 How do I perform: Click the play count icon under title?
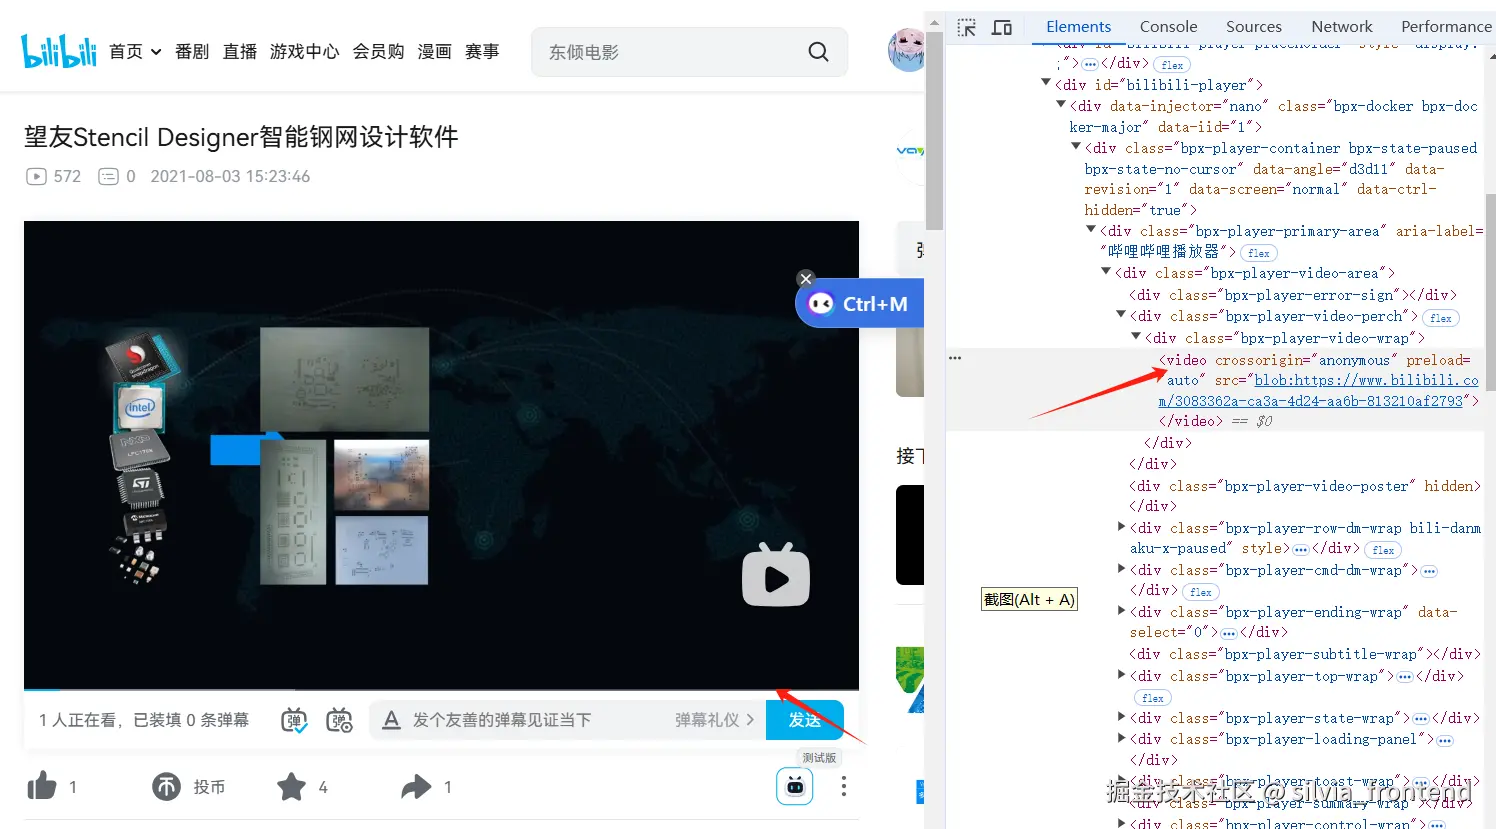coord(36,176)
